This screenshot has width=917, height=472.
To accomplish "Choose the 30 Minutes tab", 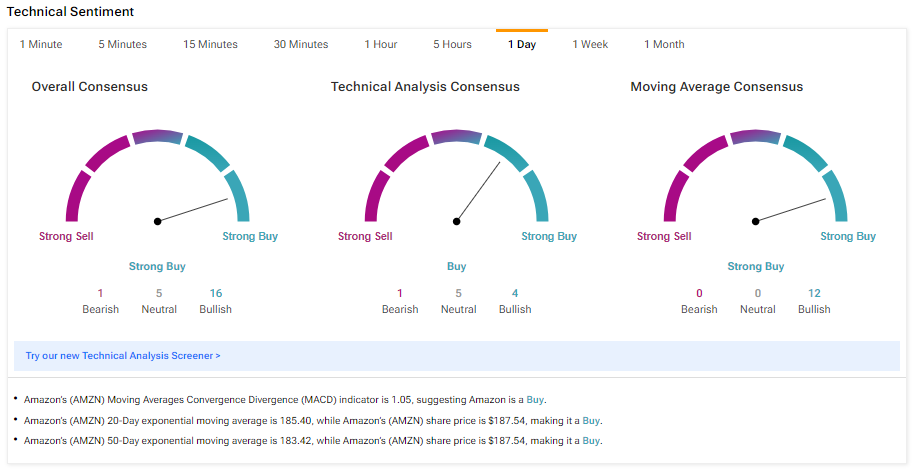I will pos(301,44).
